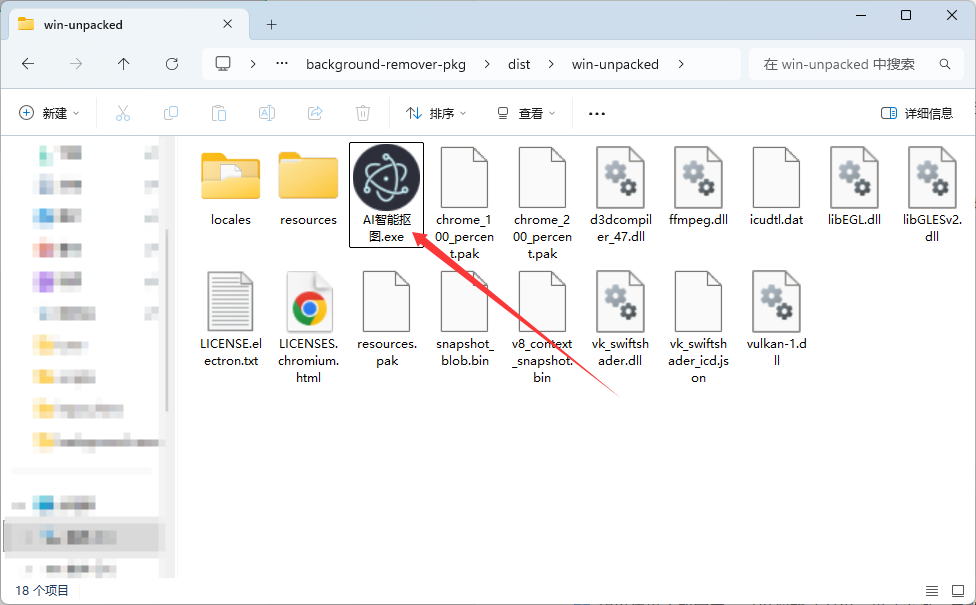The image size is (976, 605).
Task: Select vulkan-1.dll file icon
Action: [x=776, y=301]
